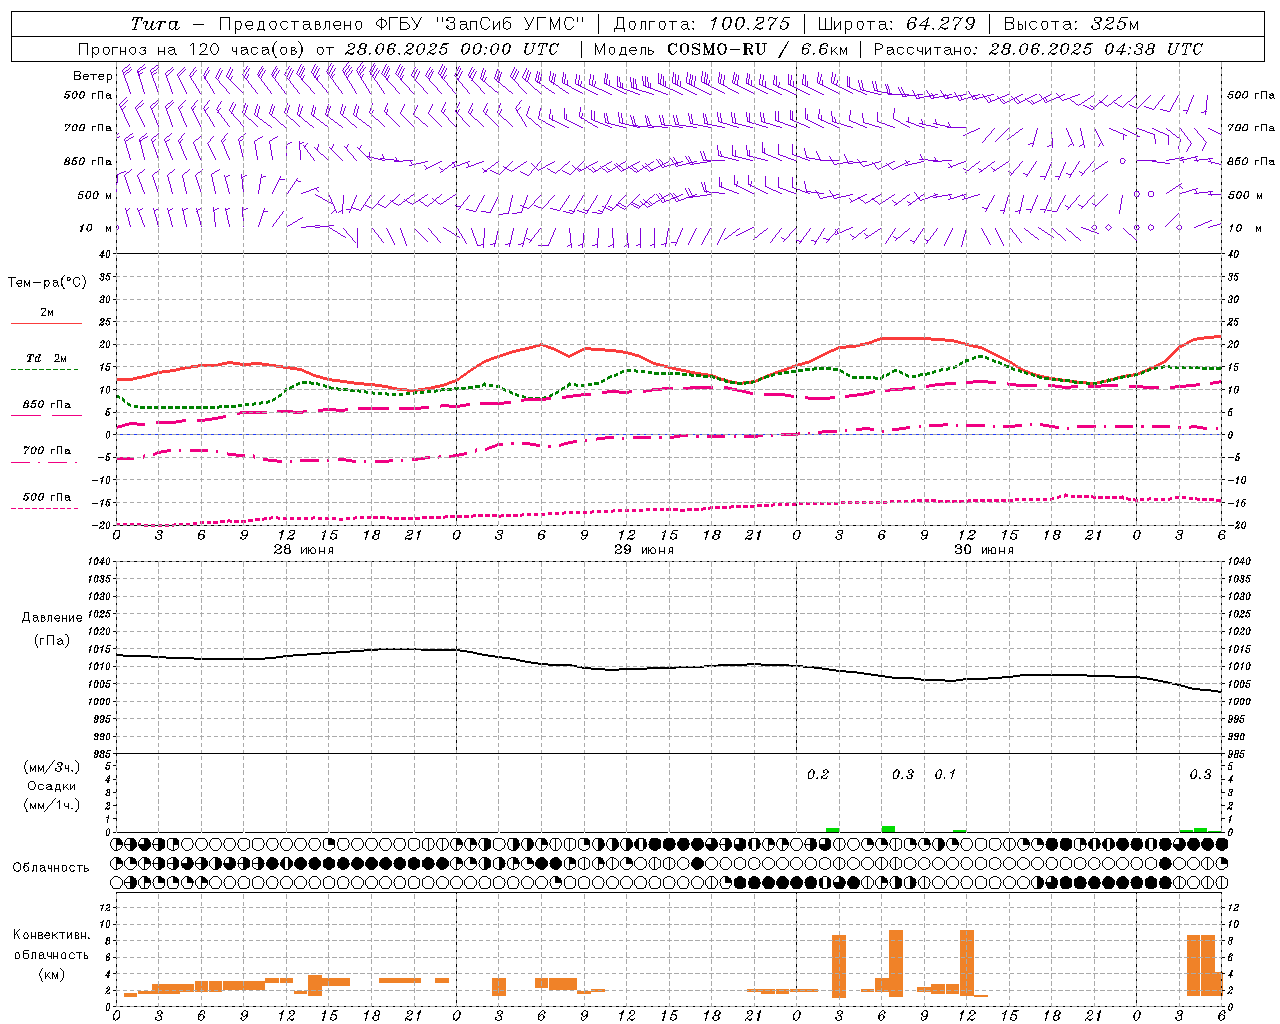The height and width of the screenshot is (1024, 1280).
Task: Click the "(км)" unit under convective cloudiness
Action: click(x=51, y=974)
